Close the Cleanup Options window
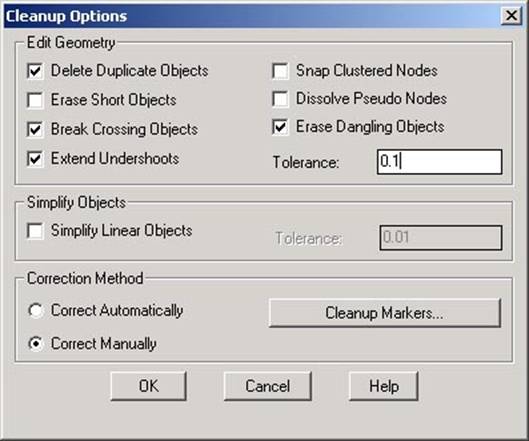529x441 pixels. [x=511, y=16]
